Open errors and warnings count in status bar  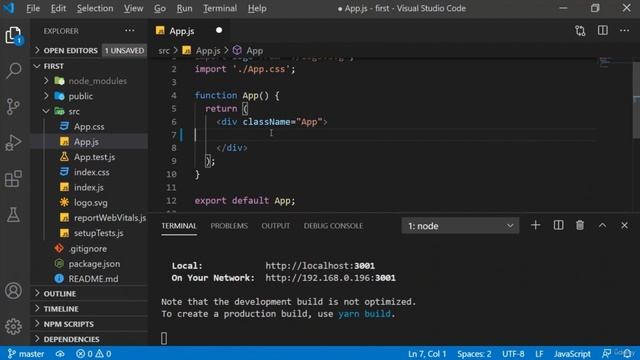point(93,353)
